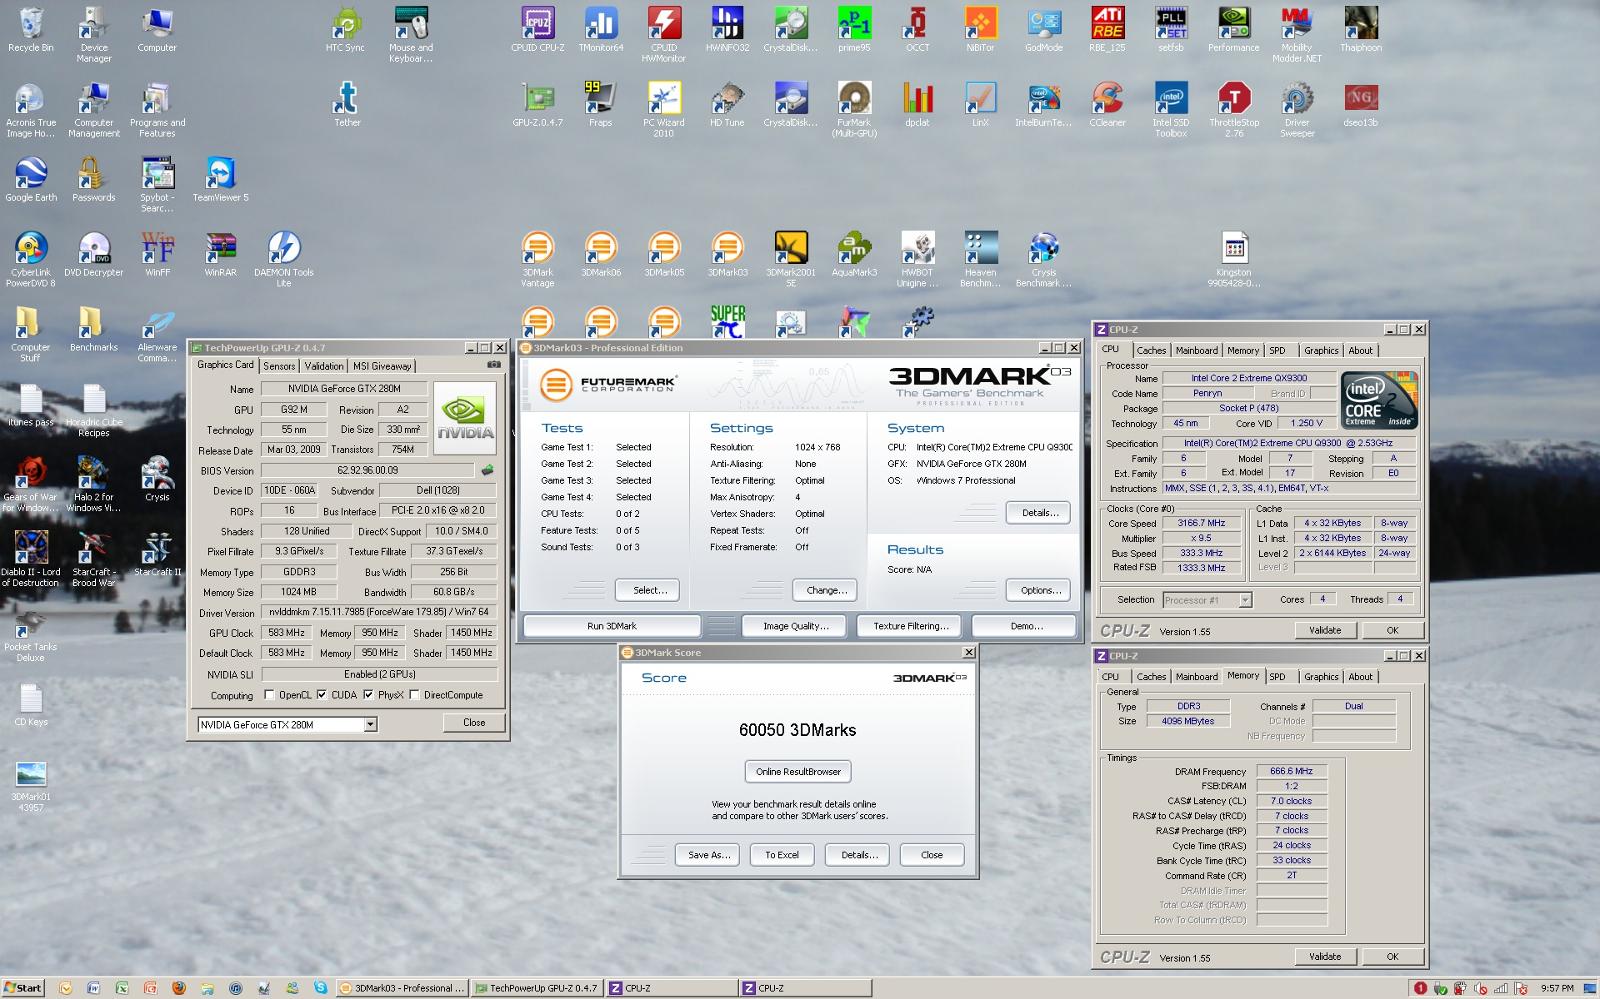1600x999 pixels.
Task: Open the prime95 desktop shortcut
Action: pos(854,29)
